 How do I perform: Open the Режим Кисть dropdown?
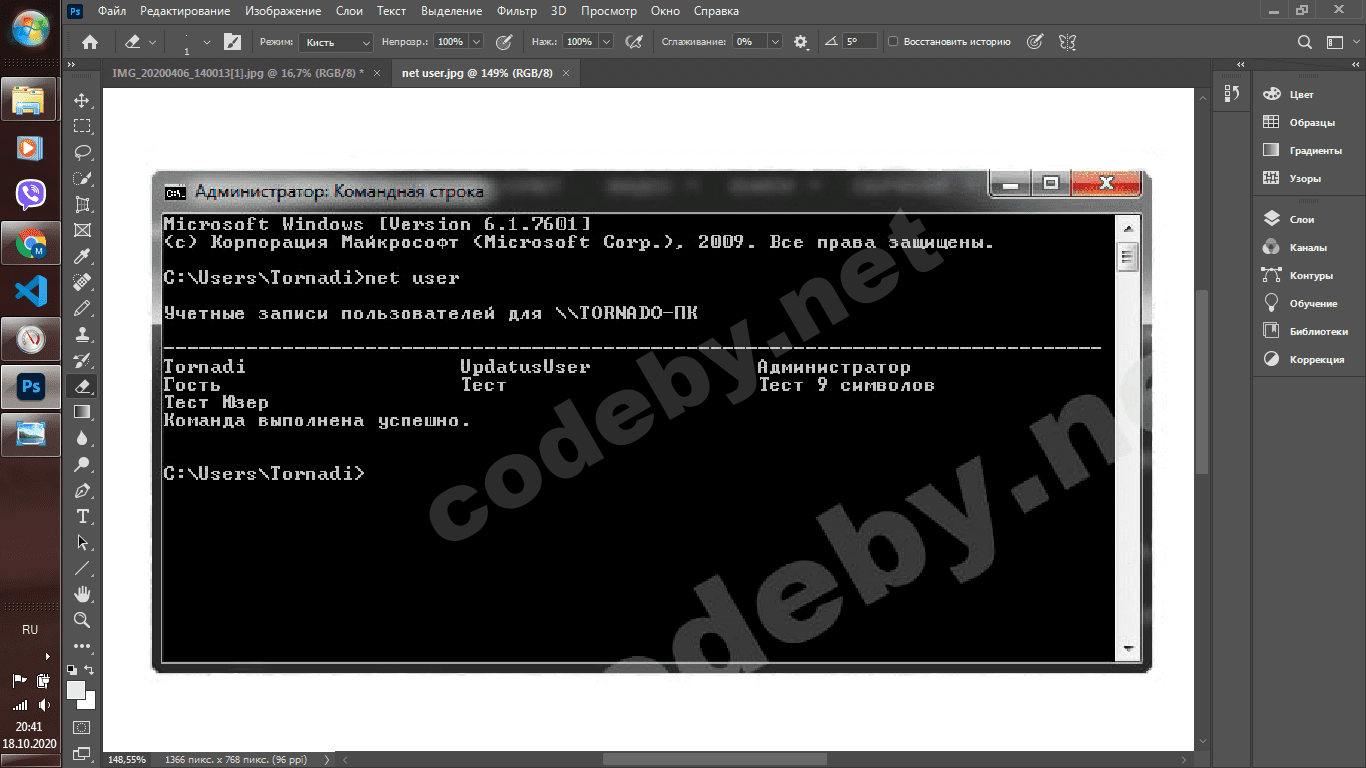coord(337,42)
